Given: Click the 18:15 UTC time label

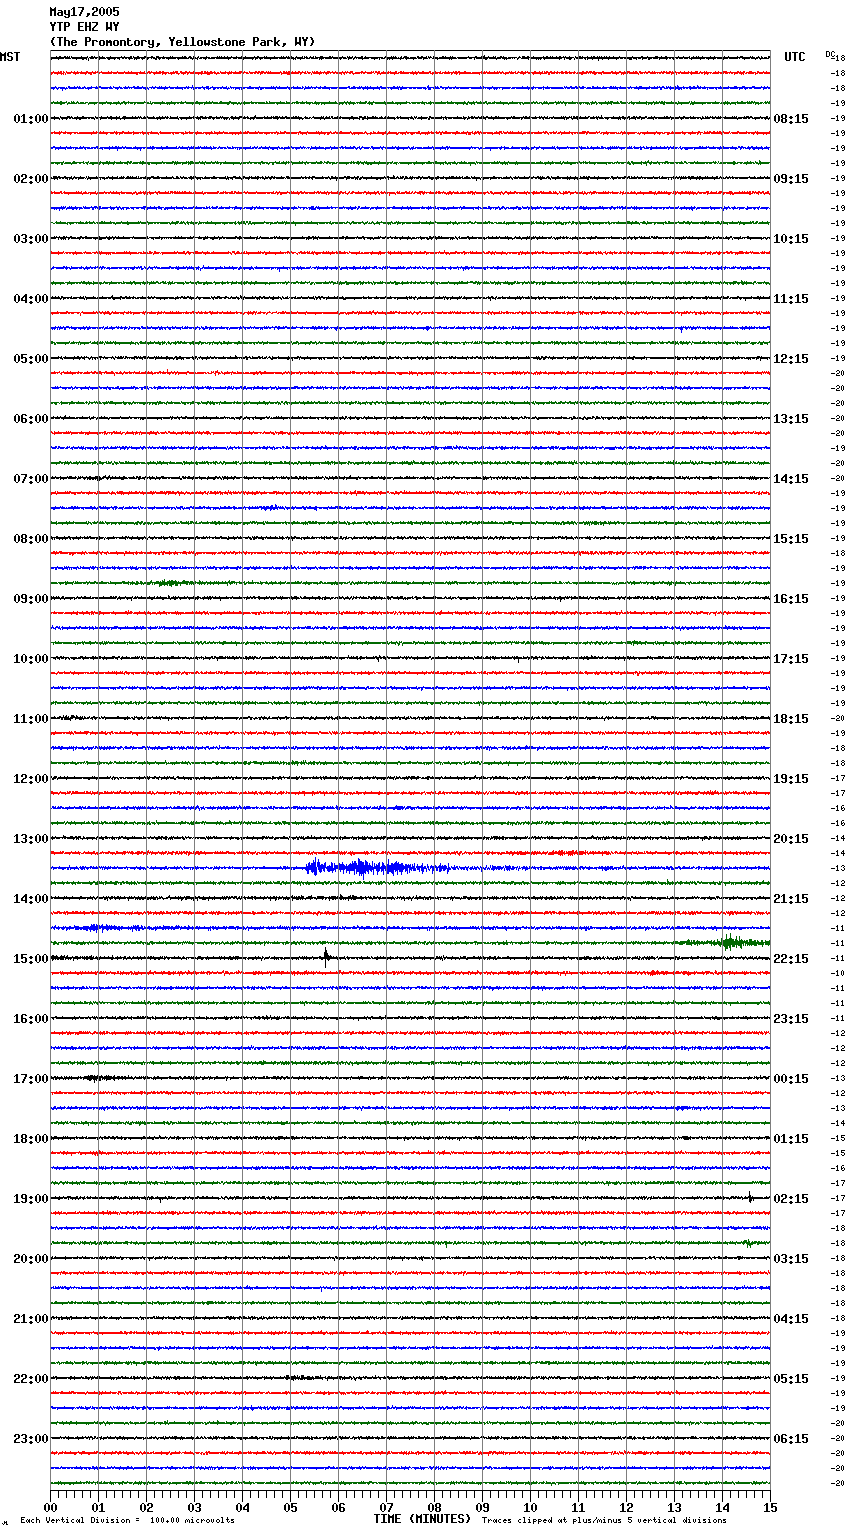Looking at the screenshot, I should click(791, 719).
